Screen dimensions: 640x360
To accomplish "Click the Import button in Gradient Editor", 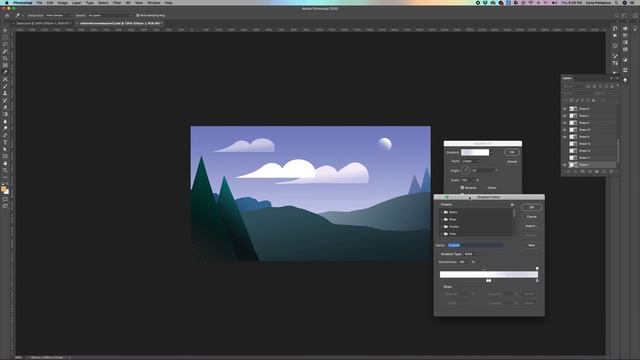I will [x=531, y=226].
